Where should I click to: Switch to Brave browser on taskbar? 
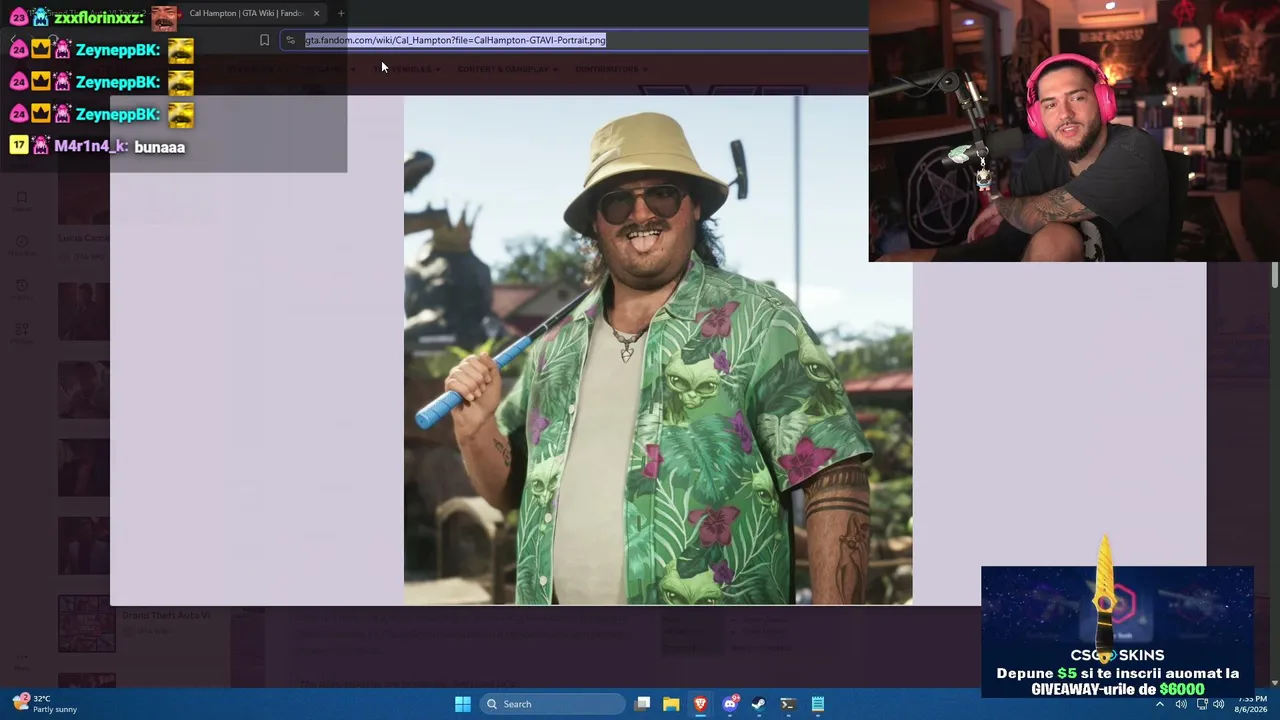point(700,704)
